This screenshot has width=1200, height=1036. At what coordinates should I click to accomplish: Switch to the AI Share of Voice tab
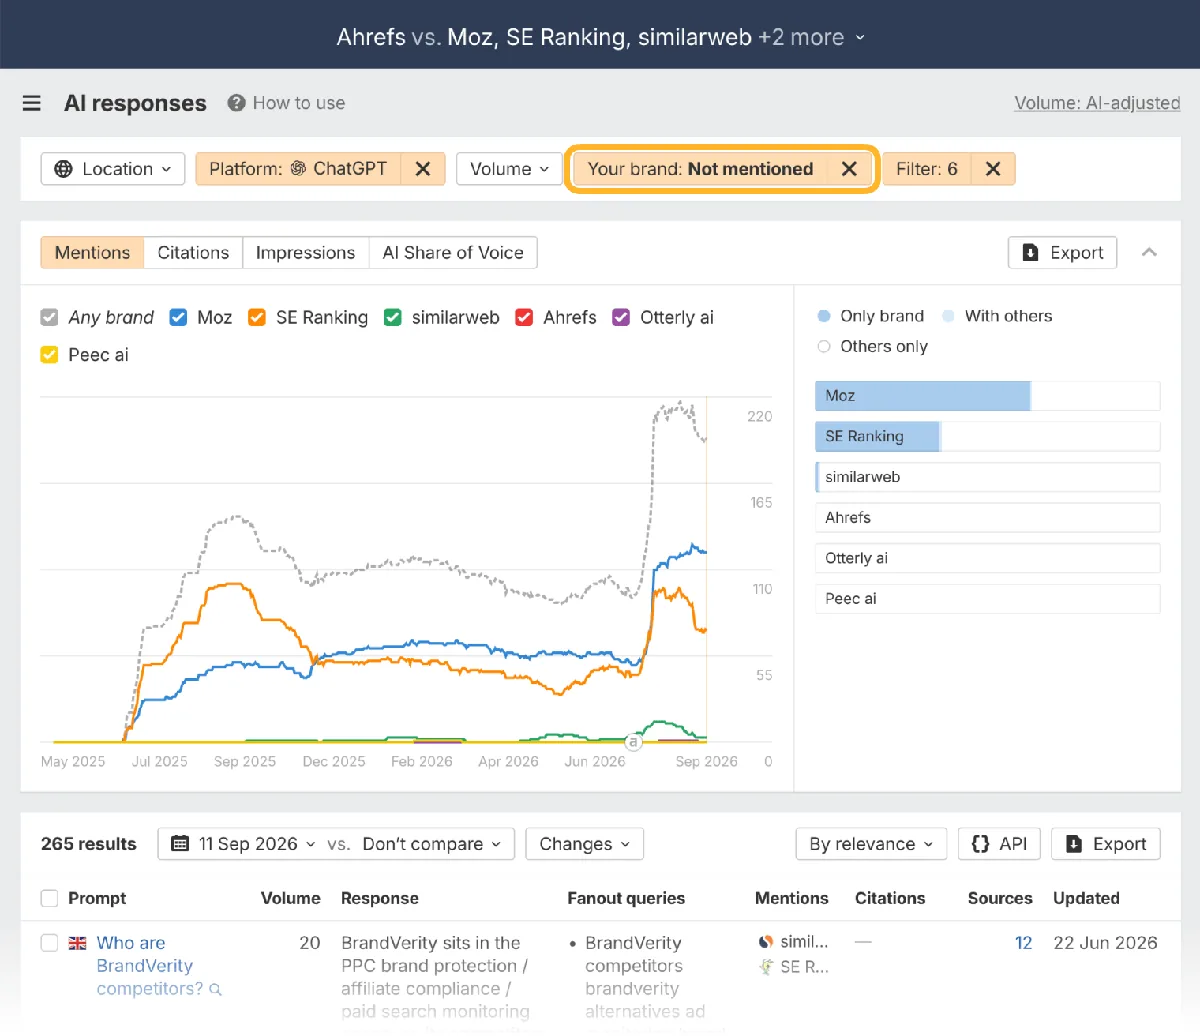453,253
